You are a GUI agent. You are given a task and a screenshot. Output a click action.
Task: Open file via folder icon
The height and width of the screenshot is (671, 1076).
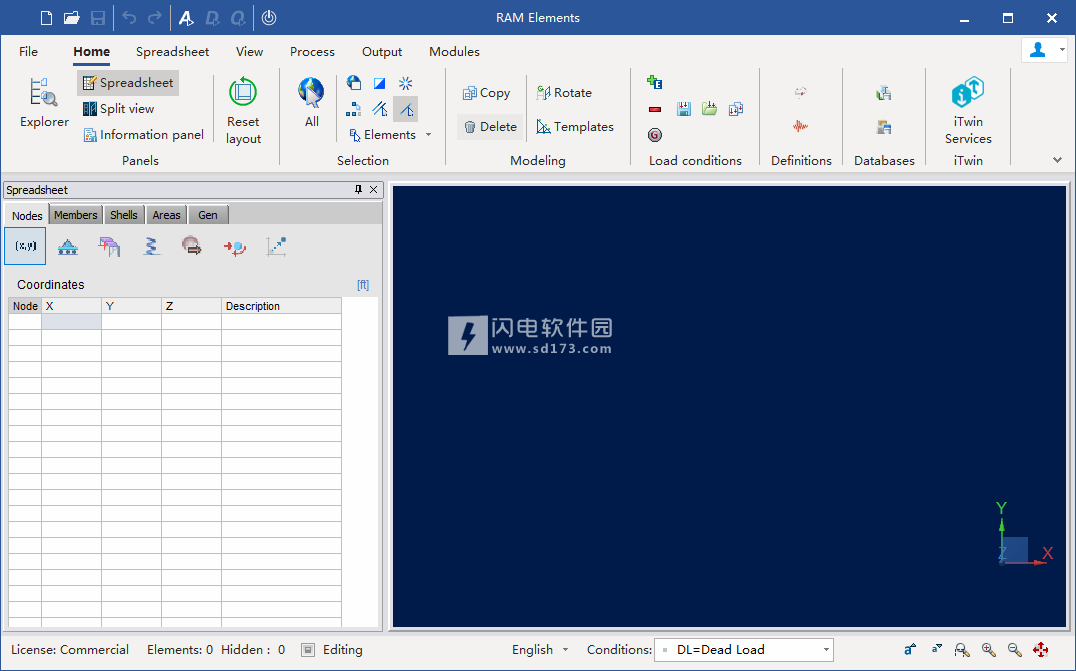point(71,18)
